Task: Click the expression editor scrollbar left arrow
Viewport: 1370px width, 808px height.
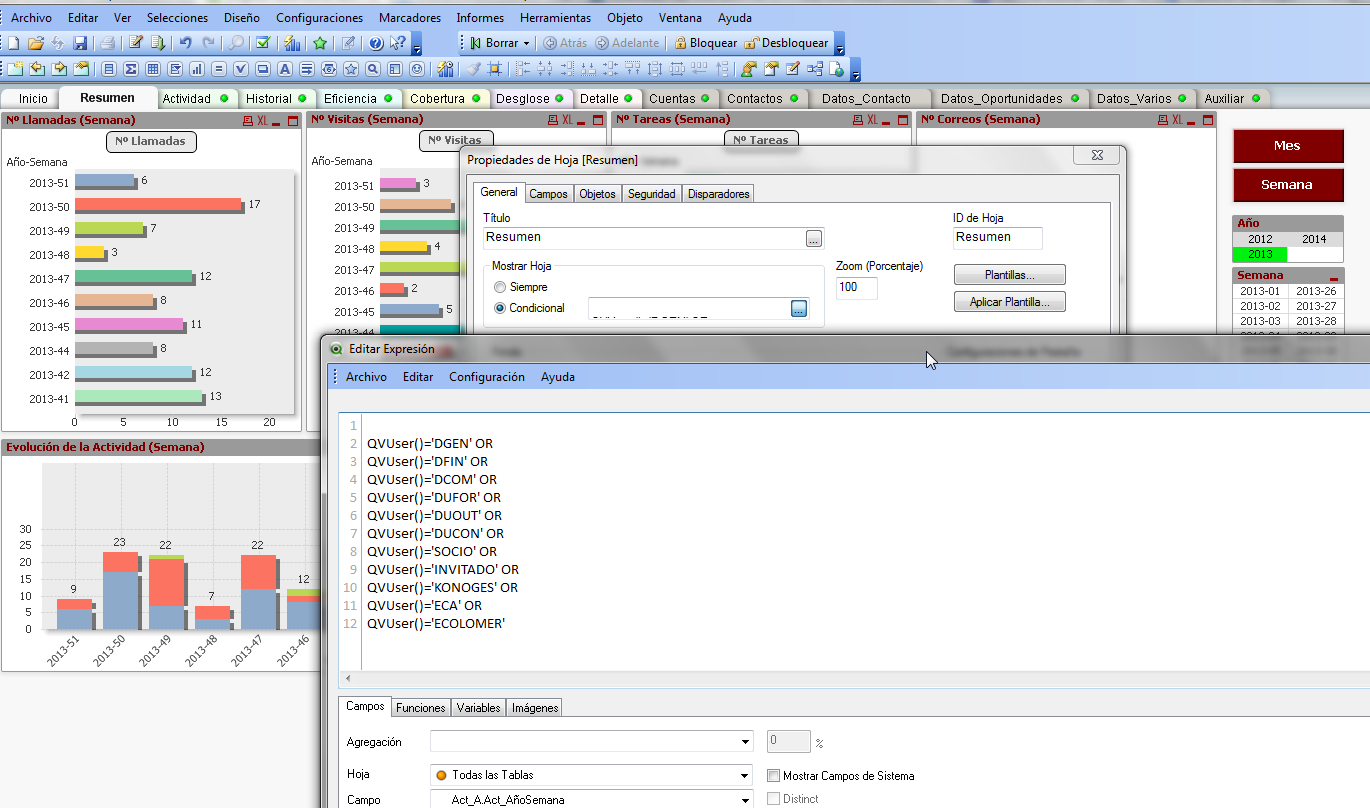Action: coord(347,678)
